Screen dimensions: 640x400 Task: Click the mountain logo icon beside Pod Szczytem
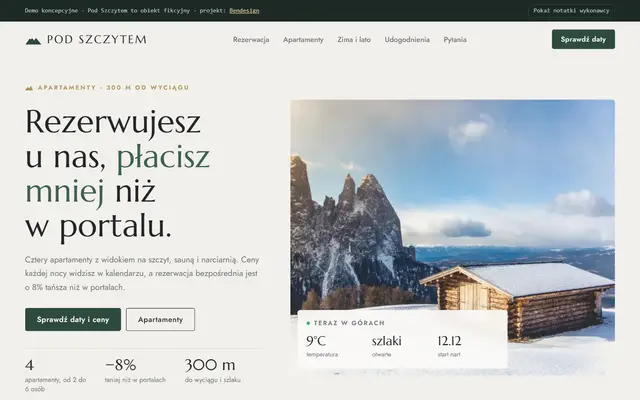(33, 40)
